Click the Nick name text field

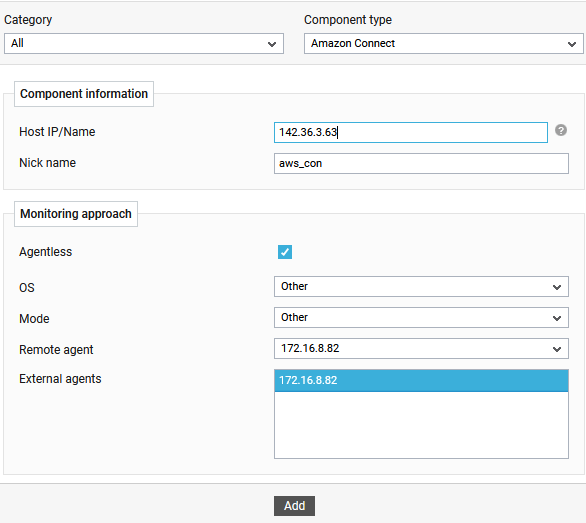point(421,163)
